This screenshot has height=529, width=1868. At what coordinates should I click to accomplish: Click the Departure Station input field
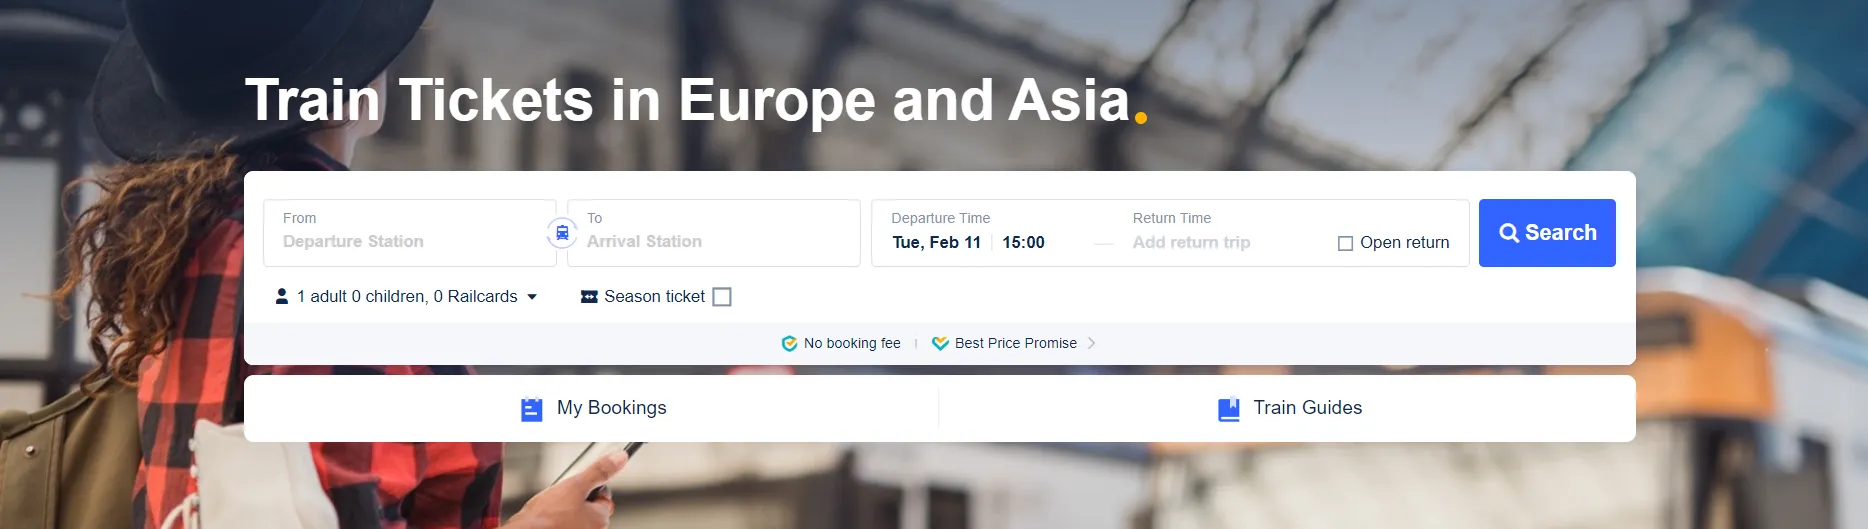click(410, 233)
